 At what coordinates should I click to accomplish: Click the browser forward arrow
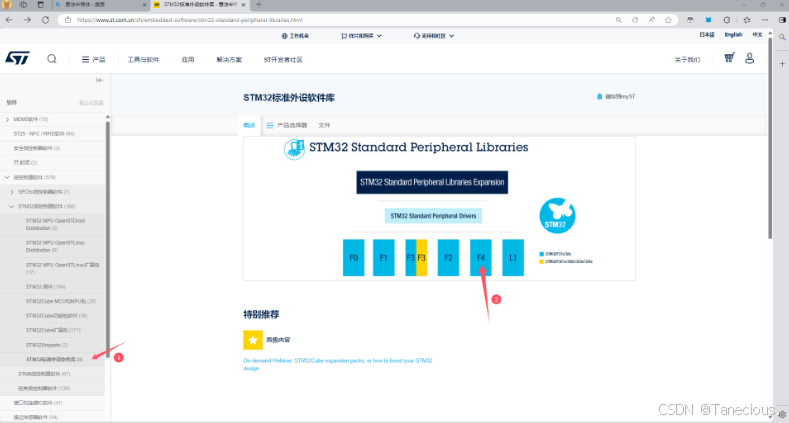point(27,20)
